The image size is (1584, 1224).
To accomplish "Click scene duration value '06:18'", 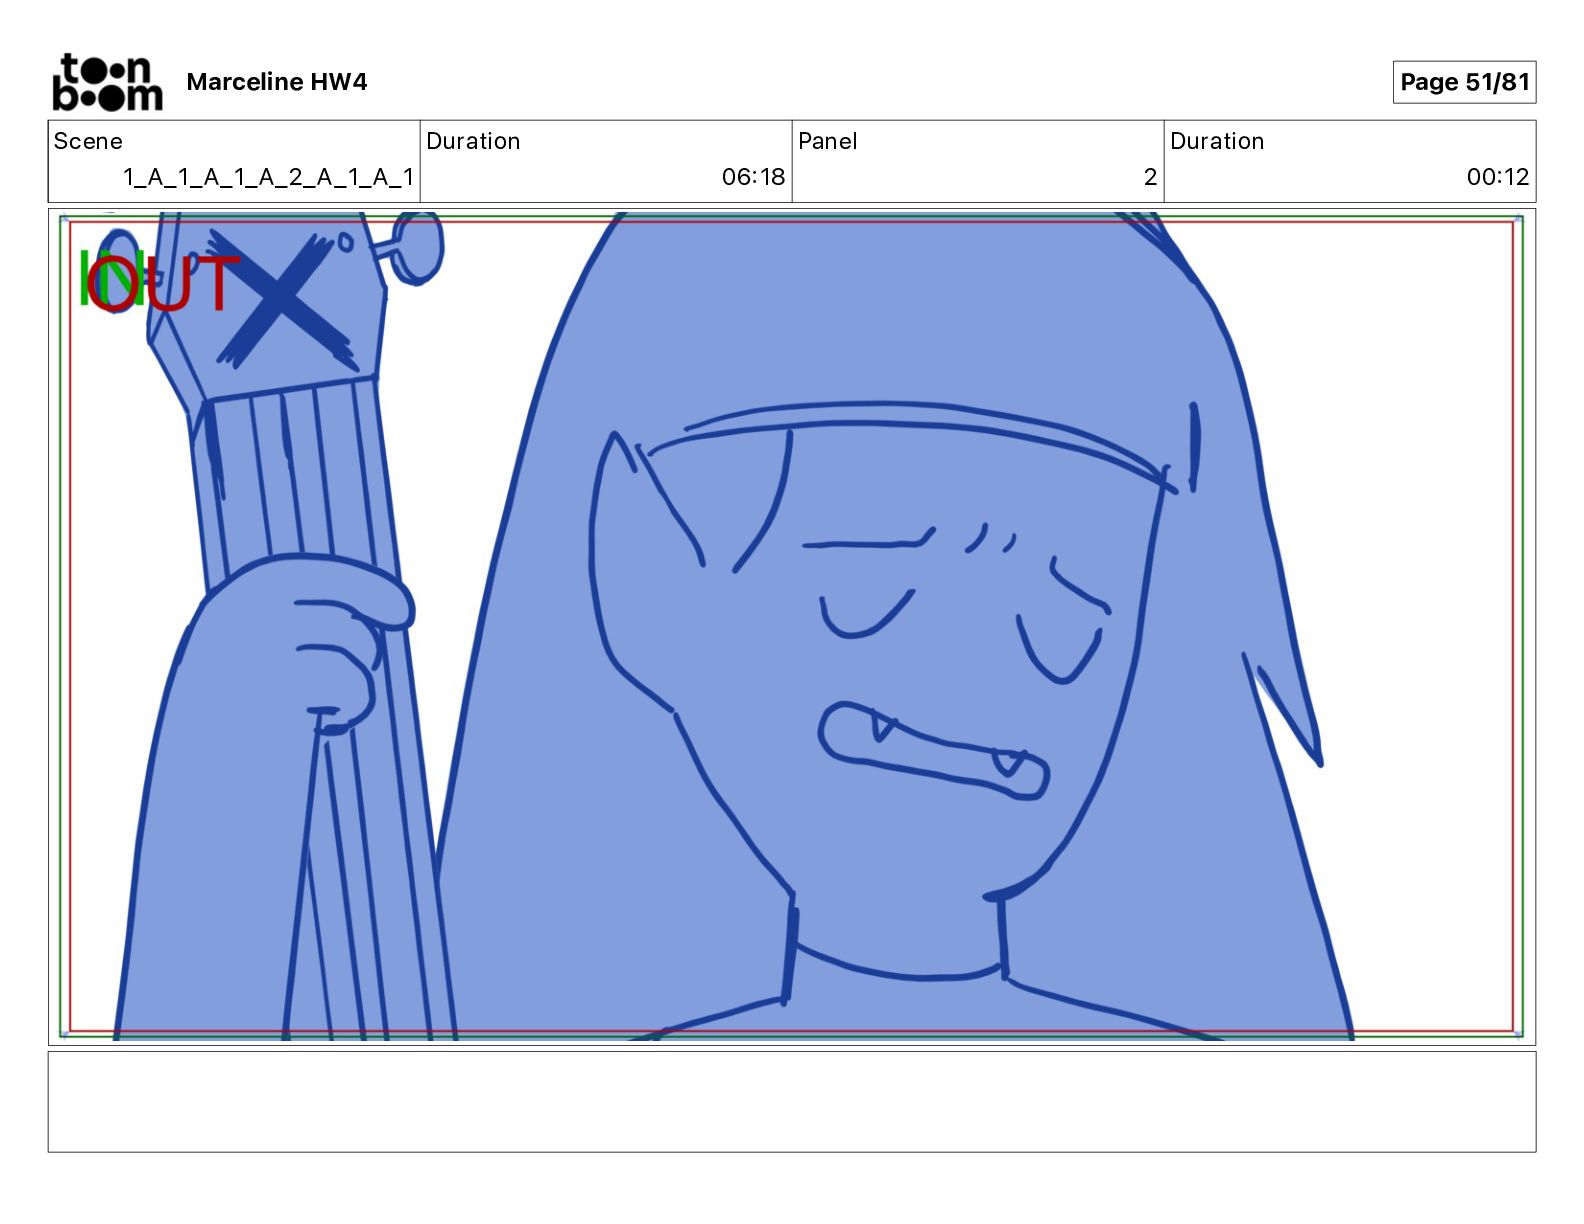I will [x=753, y=177].
